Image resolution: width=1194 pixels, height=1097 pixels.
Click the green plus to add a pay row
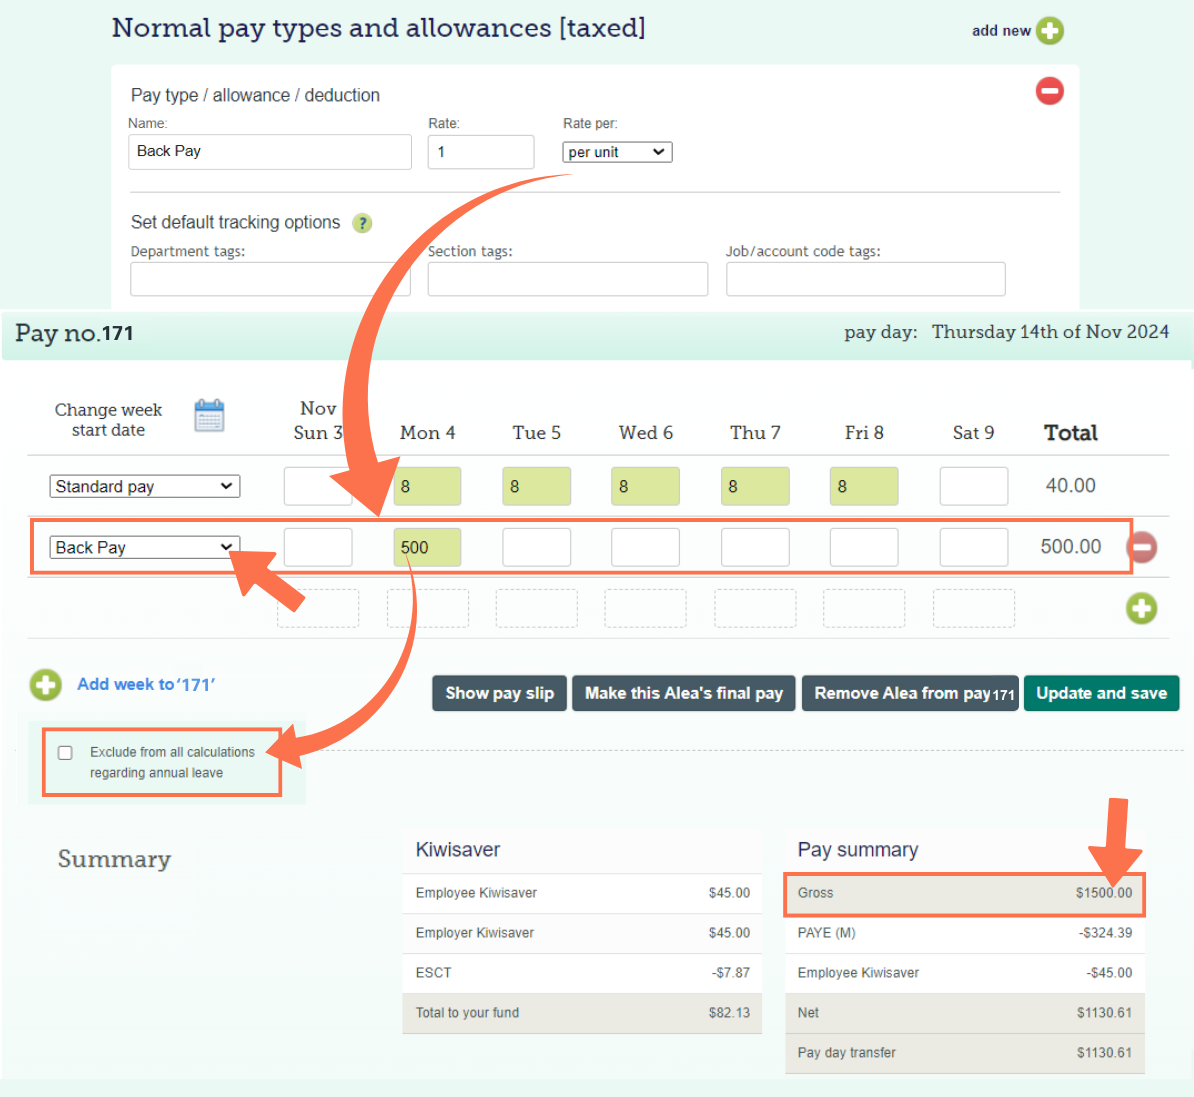click(x=1141, y=608)
